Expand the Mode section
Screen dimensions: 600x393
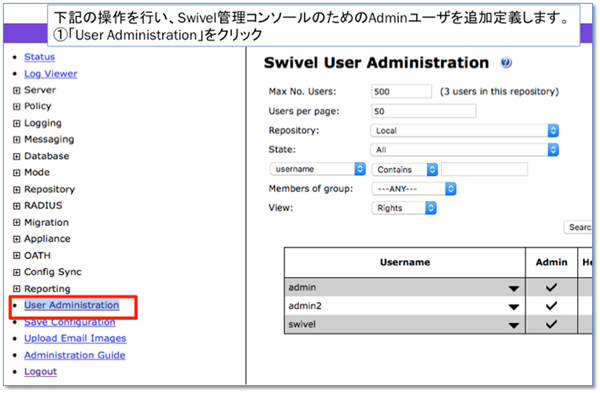[16, 173]
